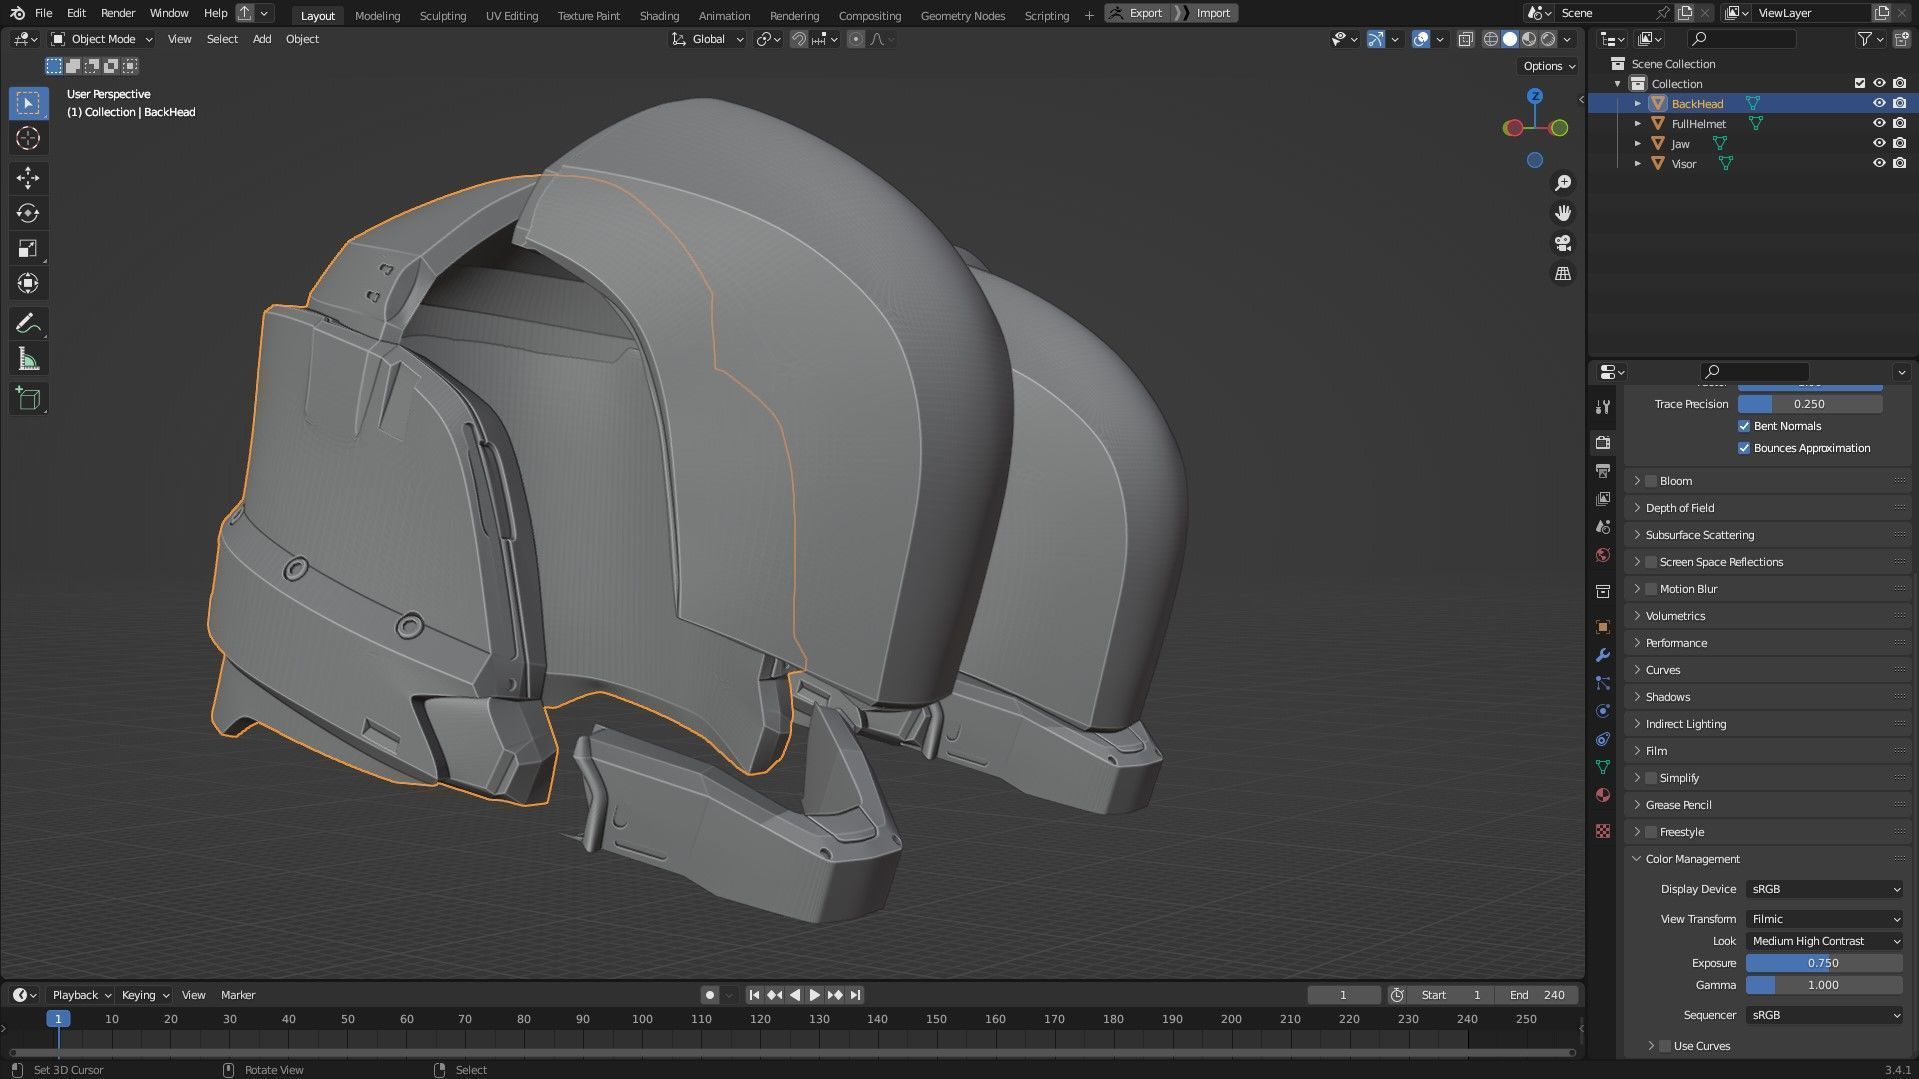
Task: Uncheck Bent Normals option
Action: tap(1744, 426)
